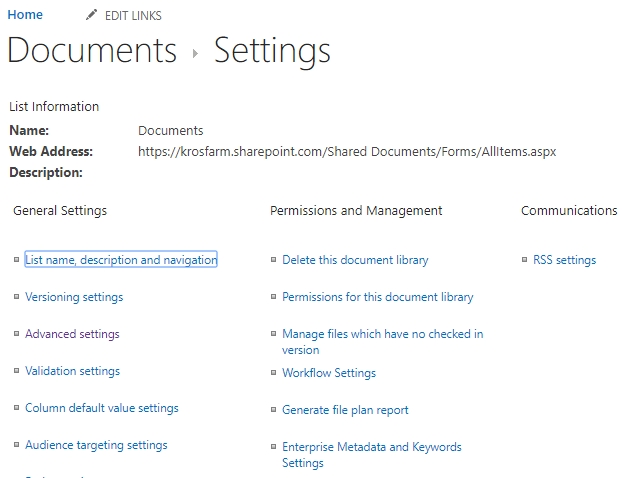636x478 pixels.
Task: Click the Documents breadcrumb title
Action: [x=92, y=50]
